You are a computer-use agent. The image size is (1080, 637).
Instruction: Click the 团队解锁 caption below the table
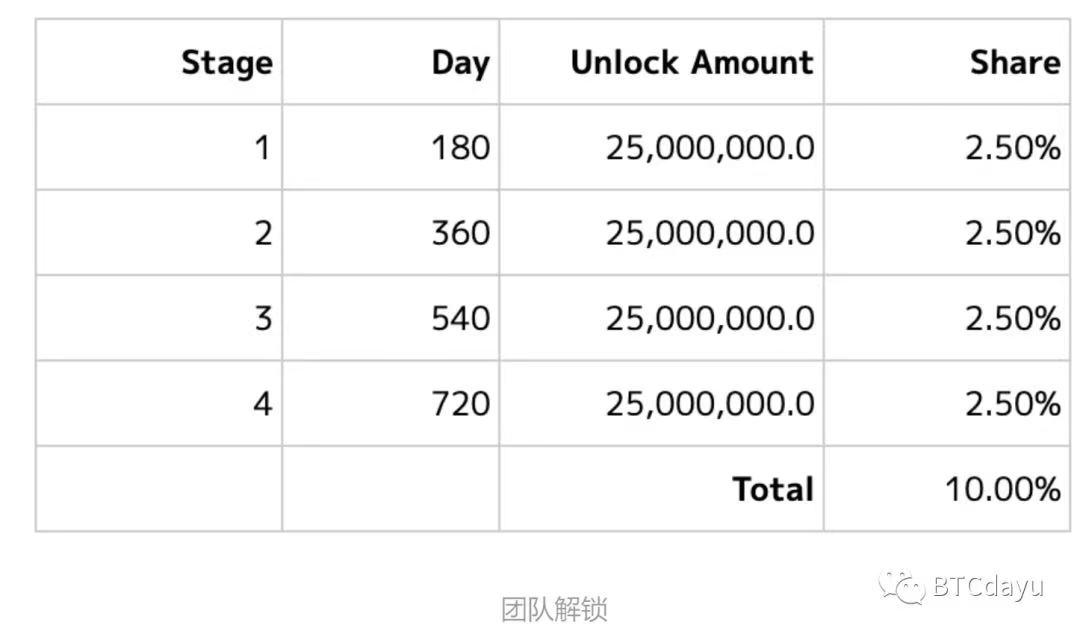coord(554,609)
